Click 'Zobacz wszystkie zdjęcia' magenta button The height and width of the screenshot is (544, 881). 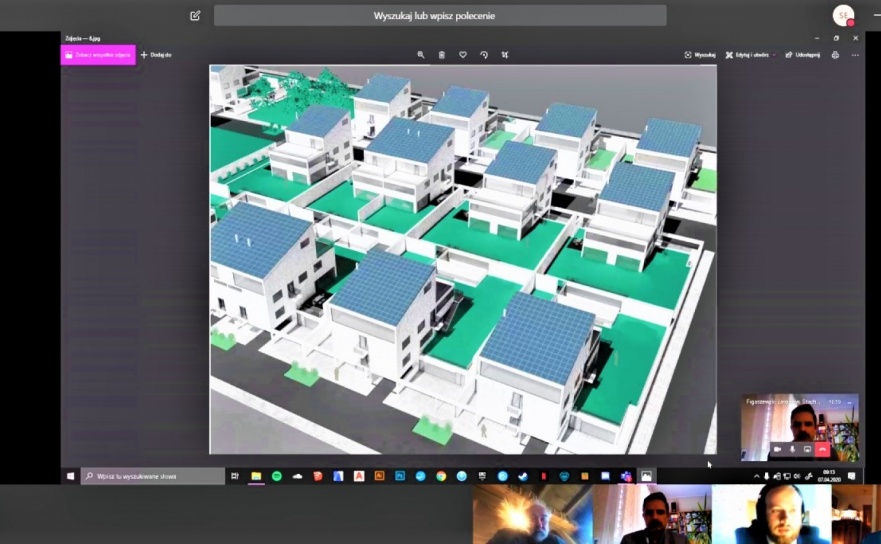[98, 55]
